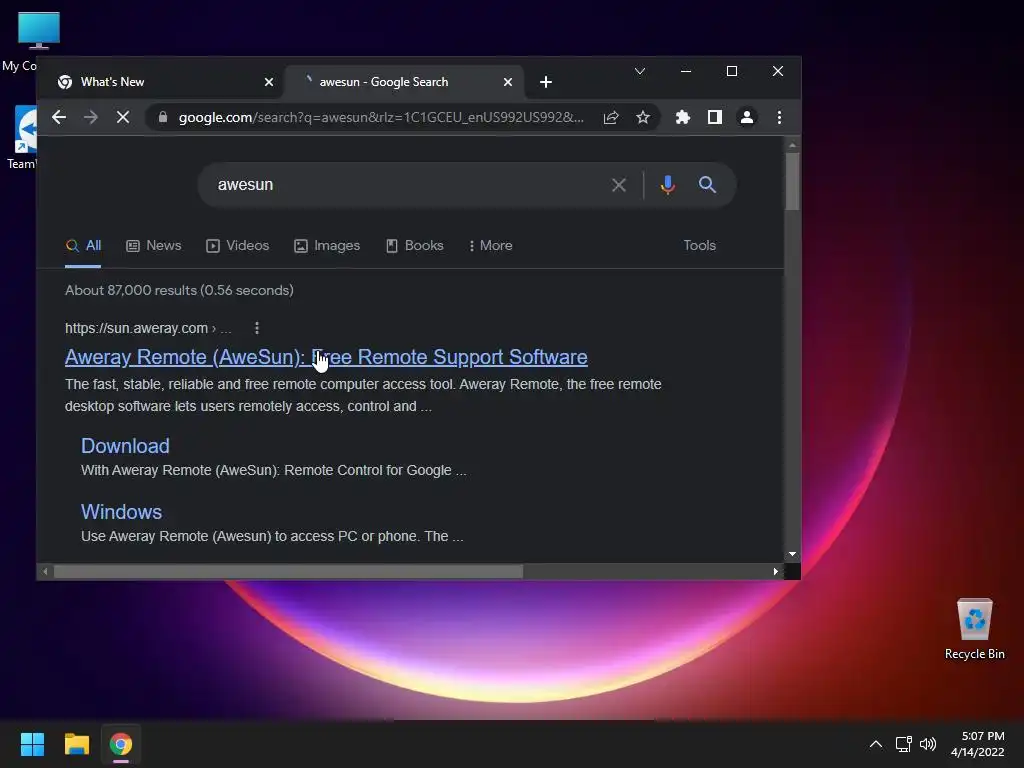Image resolution: width=1024 pixels, height=768 pixels.
Task: Toggle Chrome side panel icon
Action: pos(714,118)
